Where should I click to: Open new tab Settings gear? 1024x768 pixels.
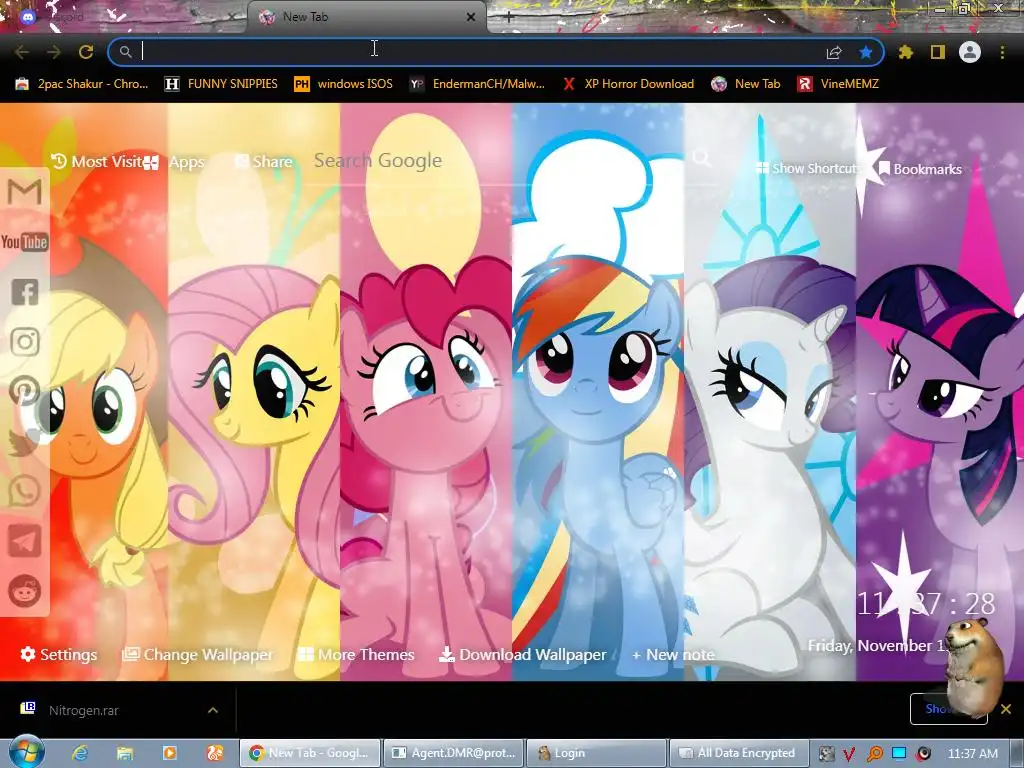[x=59, y=654]
